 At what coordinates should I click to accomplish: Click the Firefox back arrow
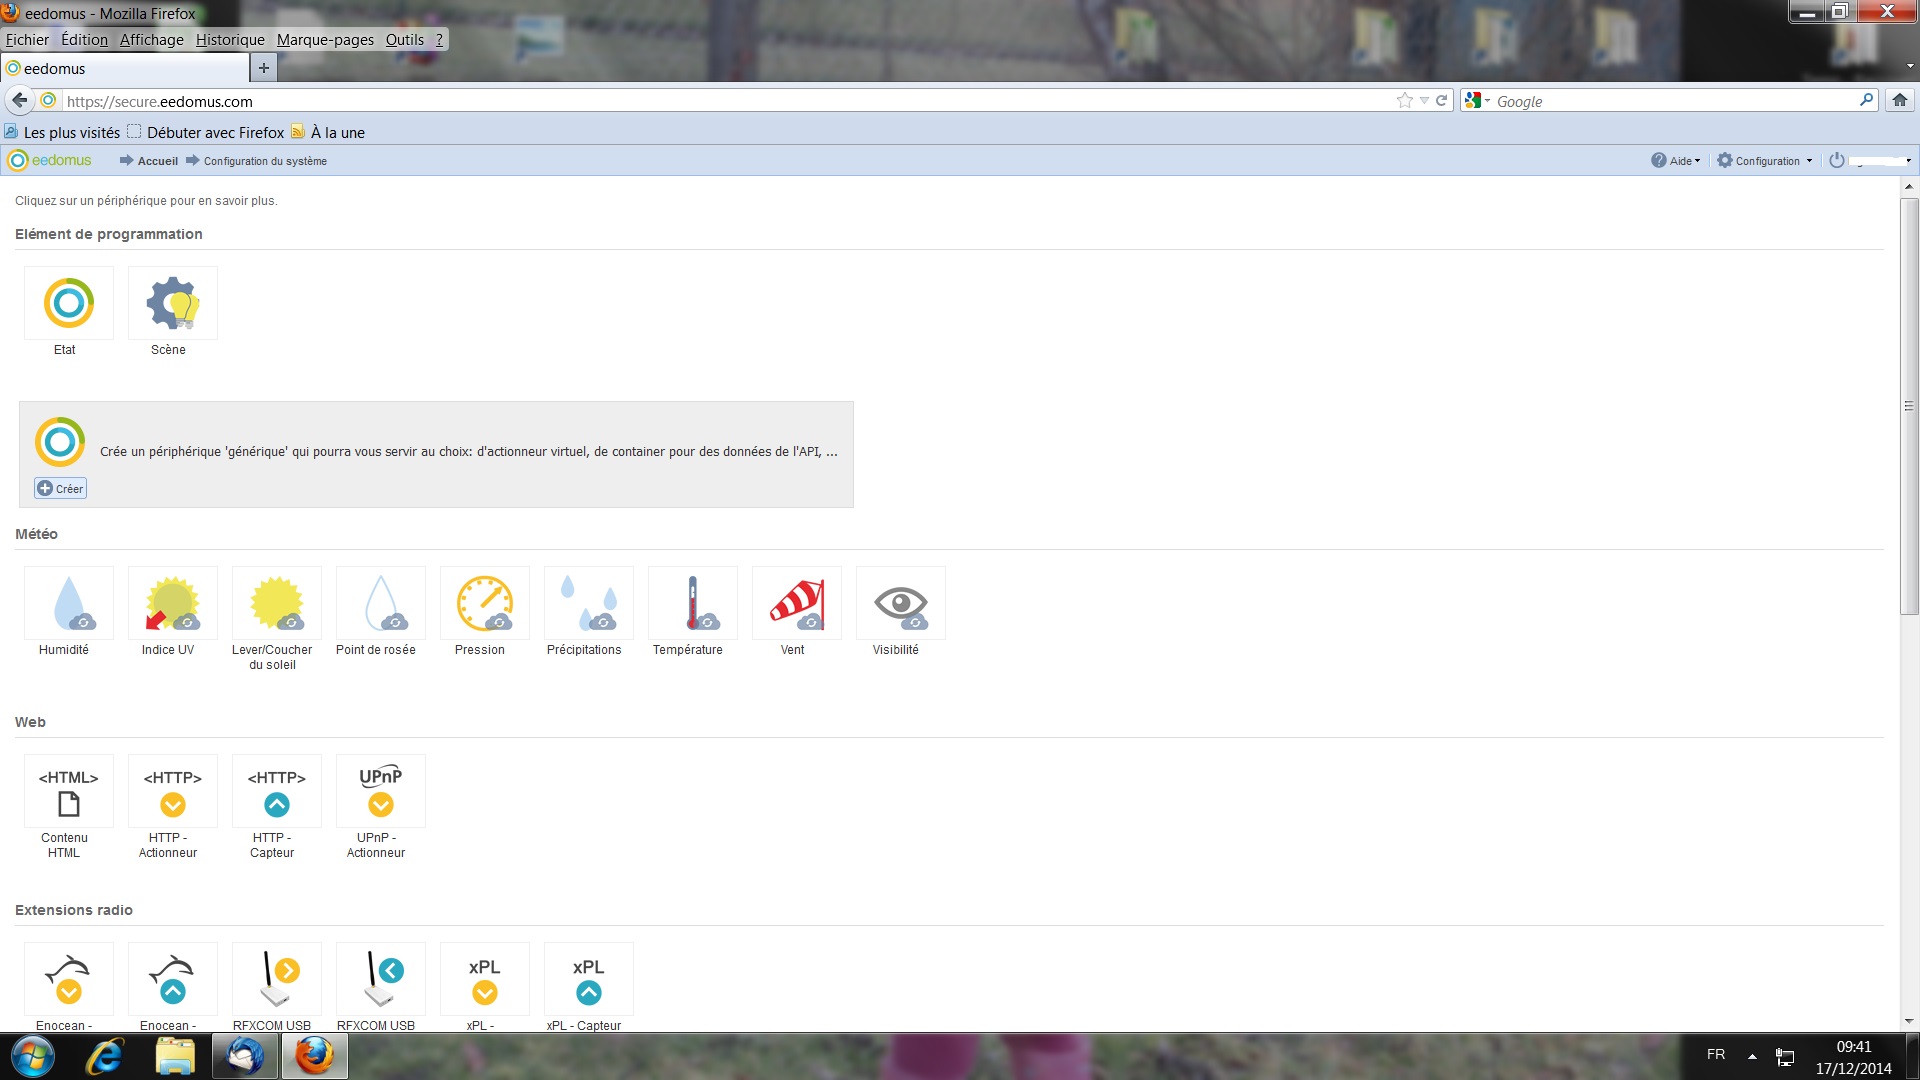[x=19, y=100]
